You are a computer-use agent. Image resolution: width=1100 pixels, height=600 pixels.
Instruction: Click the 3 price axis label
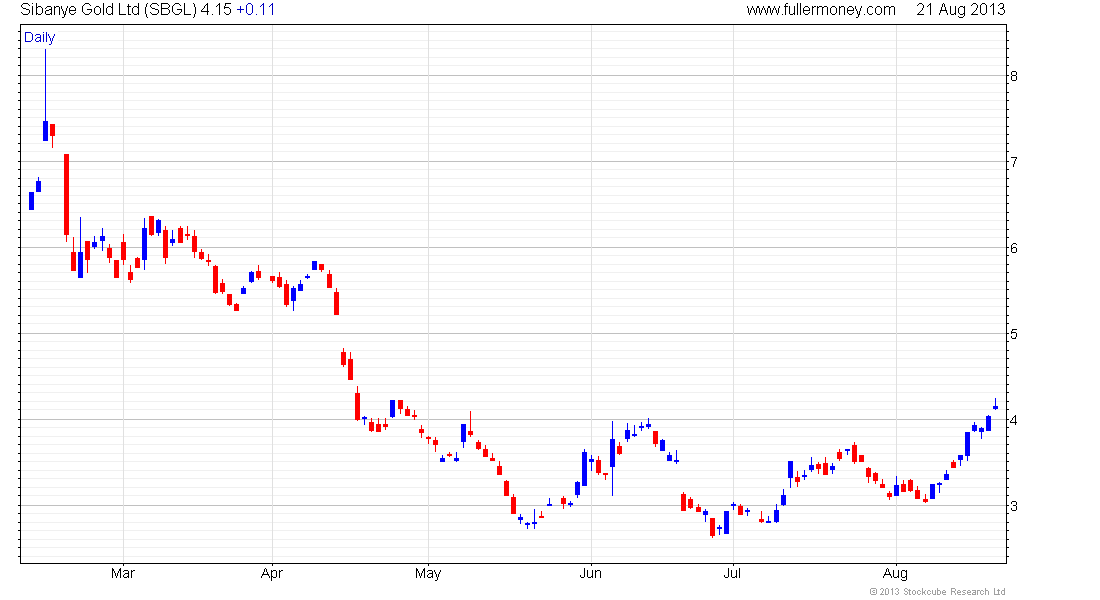1014,506
